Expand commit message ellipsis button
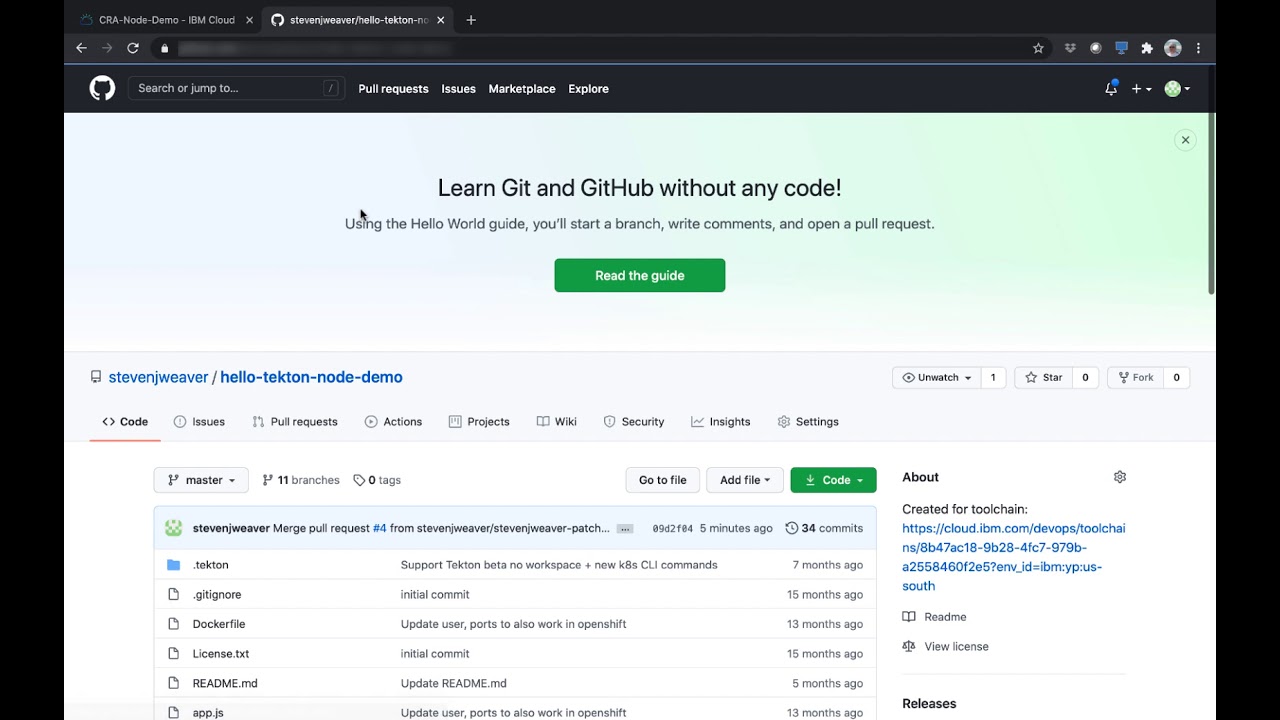Screen dimensions: 1280x720 [x=625, y=528]
